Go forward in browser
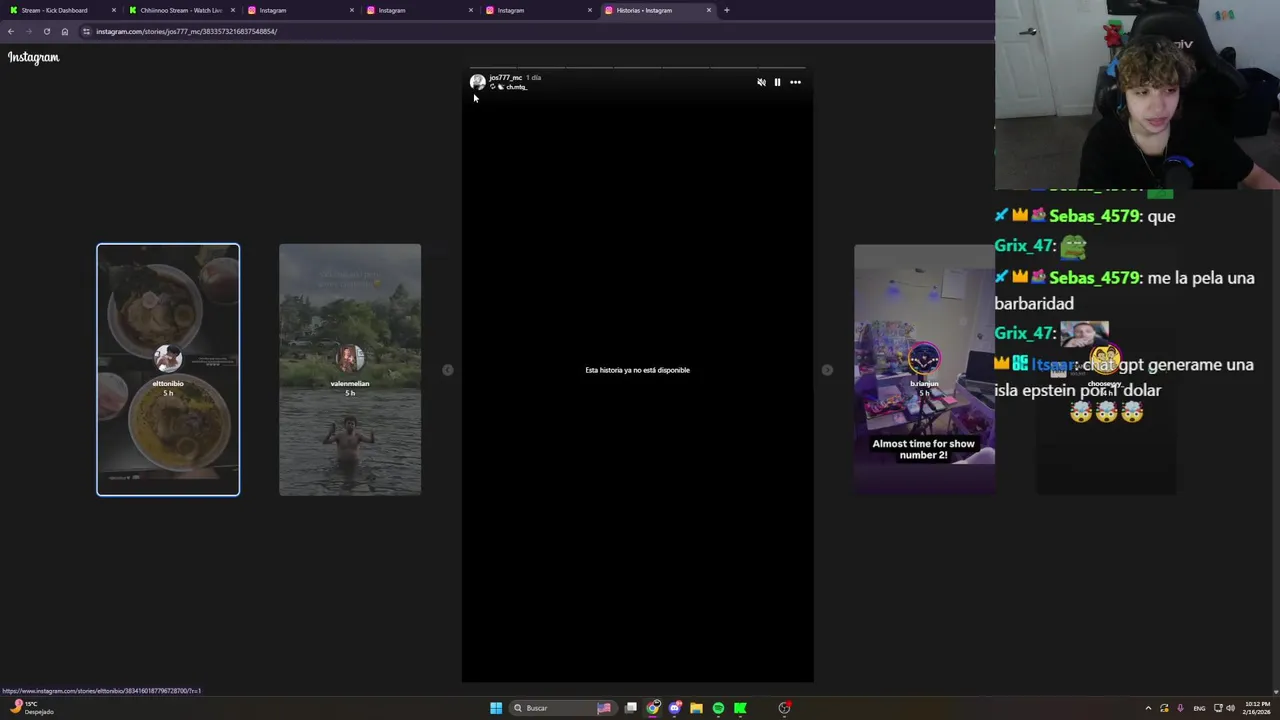1280x720 pixels. (28, 31)
